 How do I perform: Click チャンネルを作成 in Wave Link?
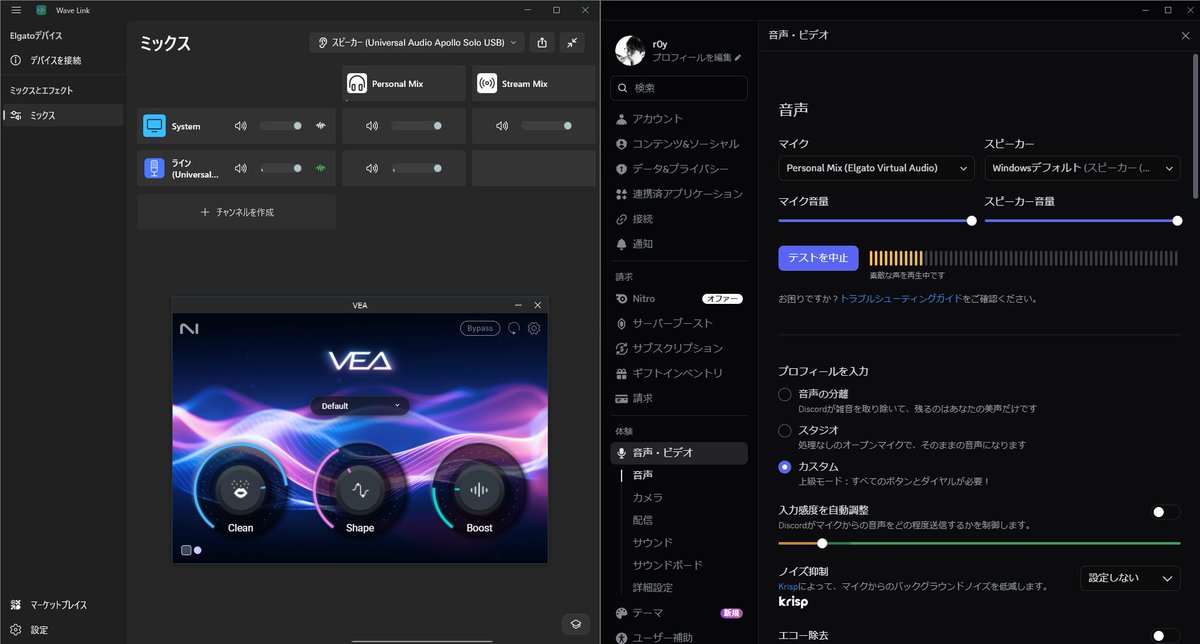(236, 212)
